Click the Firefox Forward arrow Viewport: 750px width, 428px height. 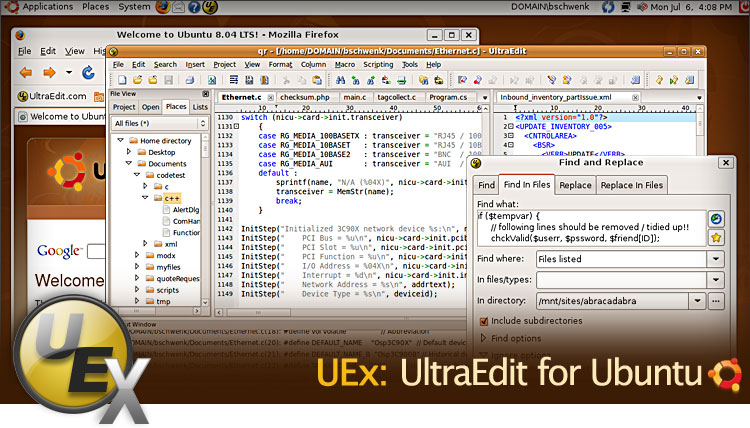coord(49,72)
